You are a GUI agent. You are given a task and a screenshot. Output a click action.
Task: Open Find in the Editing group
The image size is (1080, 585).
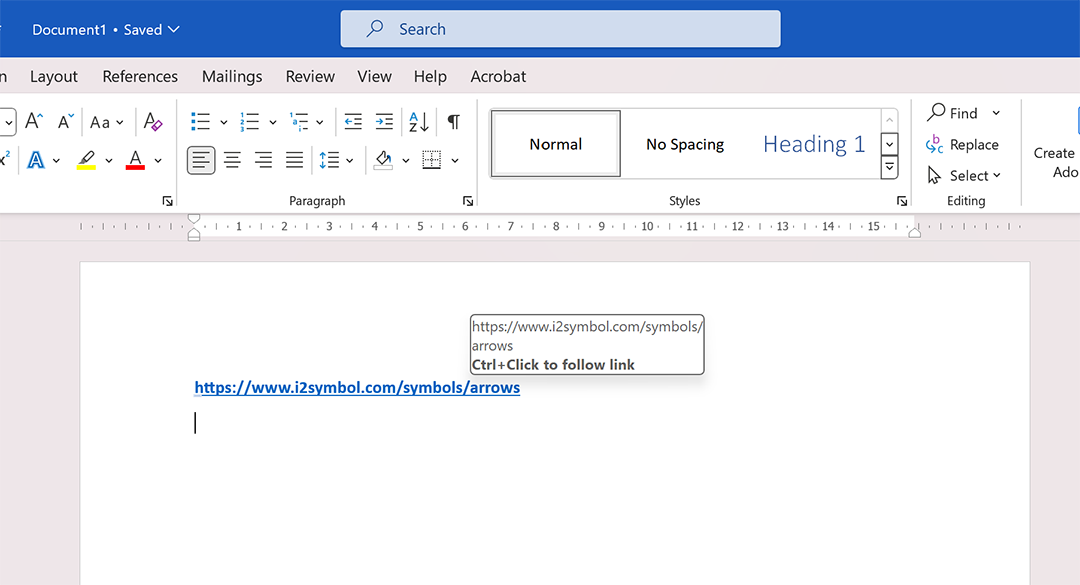[953, 113]
